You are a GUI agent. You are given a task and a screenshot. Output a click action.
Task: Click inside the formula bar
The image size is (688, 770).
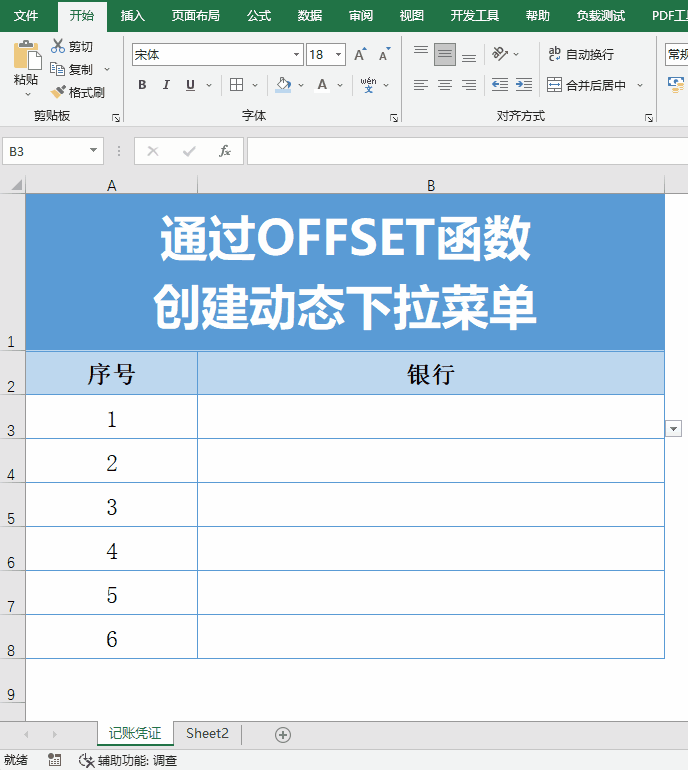tap(468, 151)
